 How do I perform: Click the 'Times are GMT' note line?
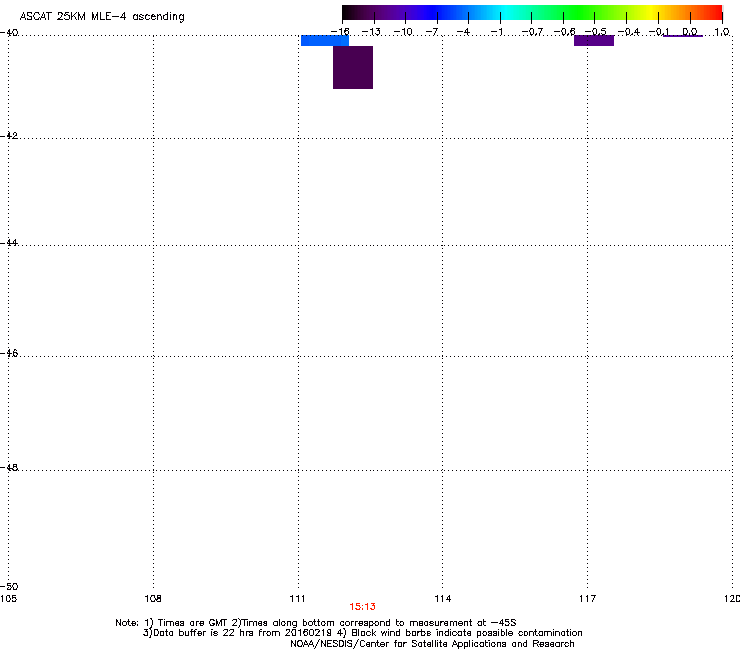pos(316,623)
